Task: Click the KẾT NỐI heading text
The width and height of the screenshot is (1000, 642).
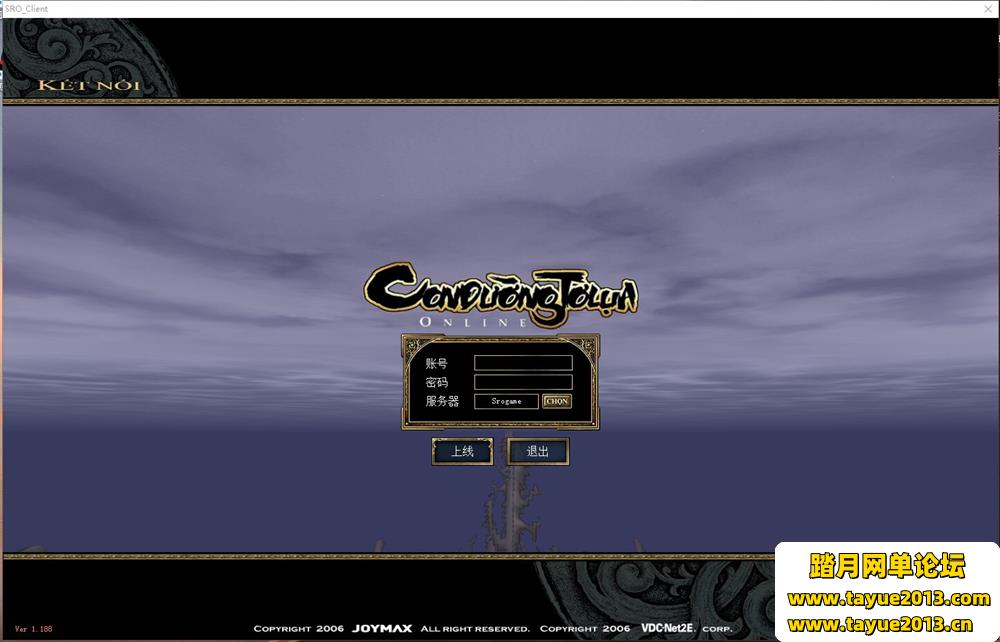Action: pos(89,85)
